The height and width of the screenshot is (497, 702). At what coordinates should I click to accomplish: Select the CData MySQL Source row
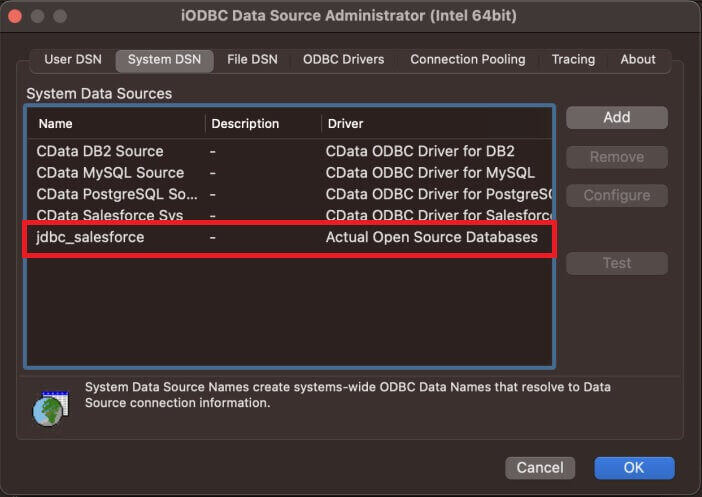289,173
